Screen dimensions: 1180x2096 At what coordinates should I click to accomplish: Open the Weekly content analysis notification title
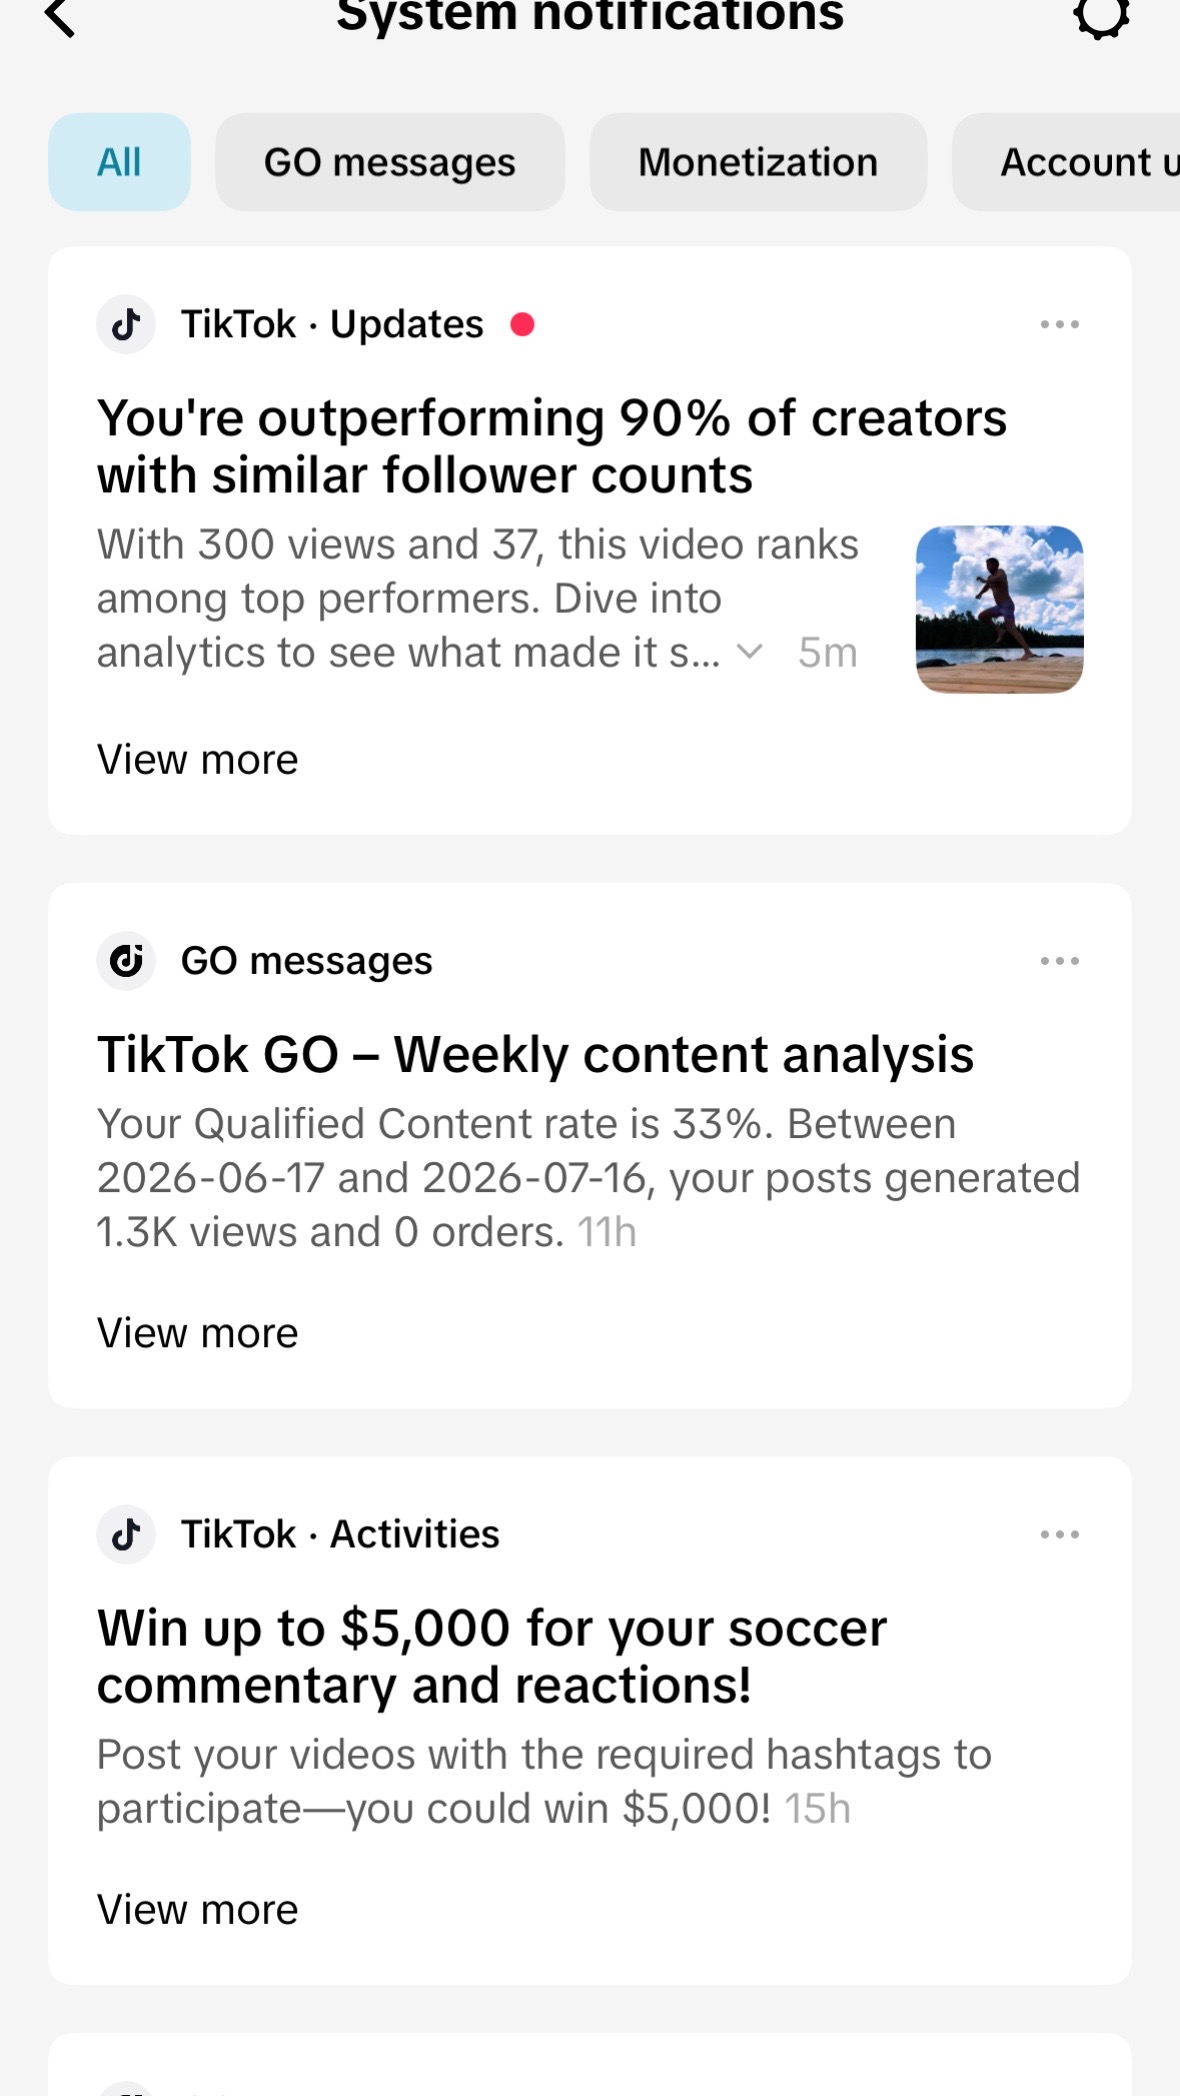pyautogui.click(x=535, y=1055)
